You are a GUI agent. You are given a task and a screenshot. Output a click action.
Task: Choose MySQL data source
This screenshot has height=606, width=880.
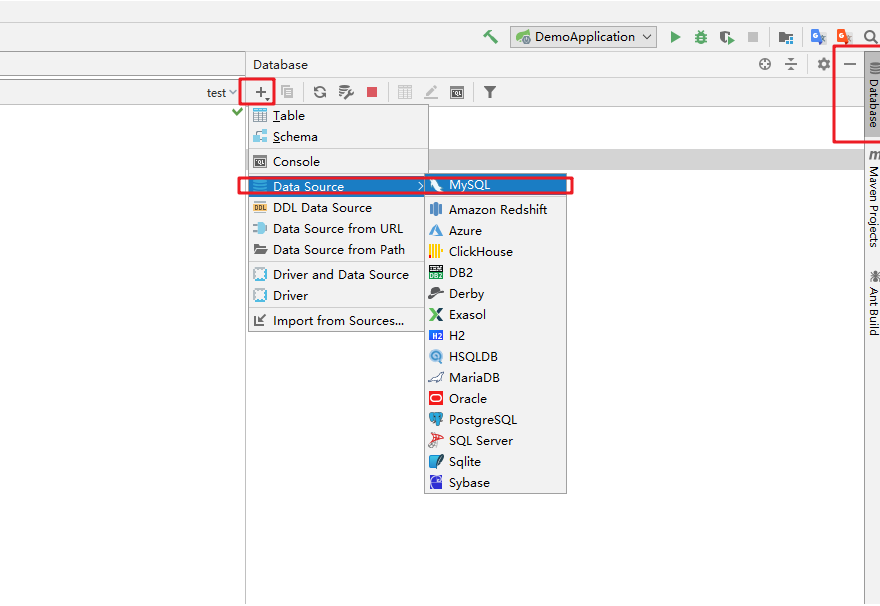pos(496,185)
